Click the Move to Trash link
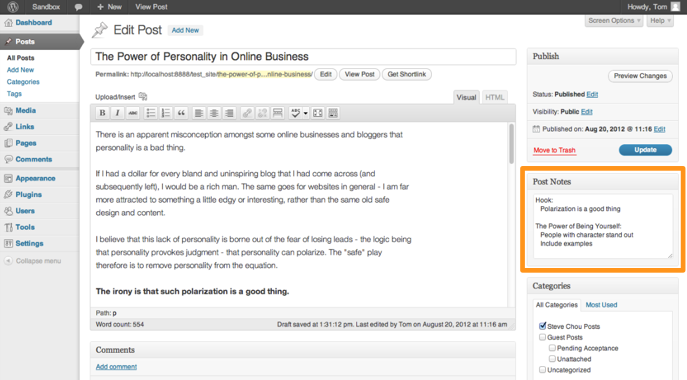Screen dimensions: 687x380 click(554, 150)
